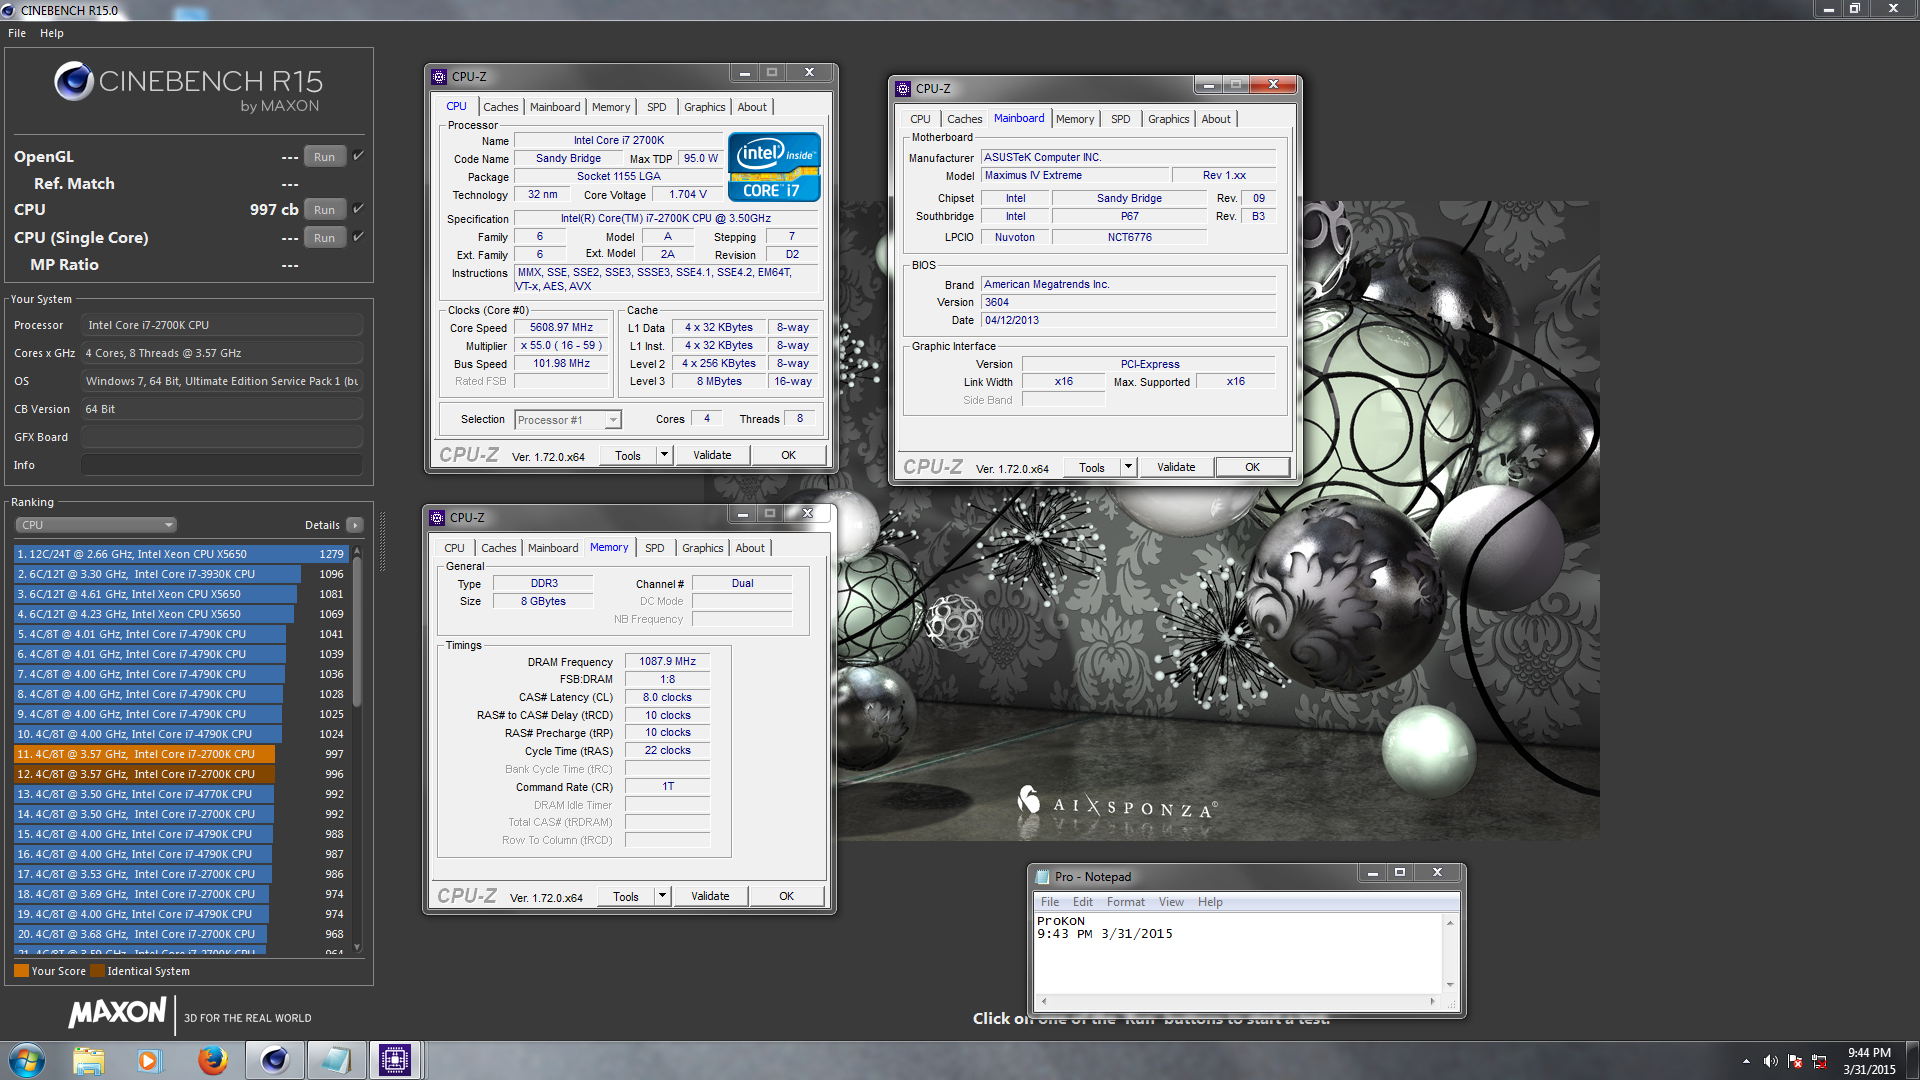Run the OpenGL benchmark
The height and width of the screenshot is (1080, 1920).
(x=324, y=157)
